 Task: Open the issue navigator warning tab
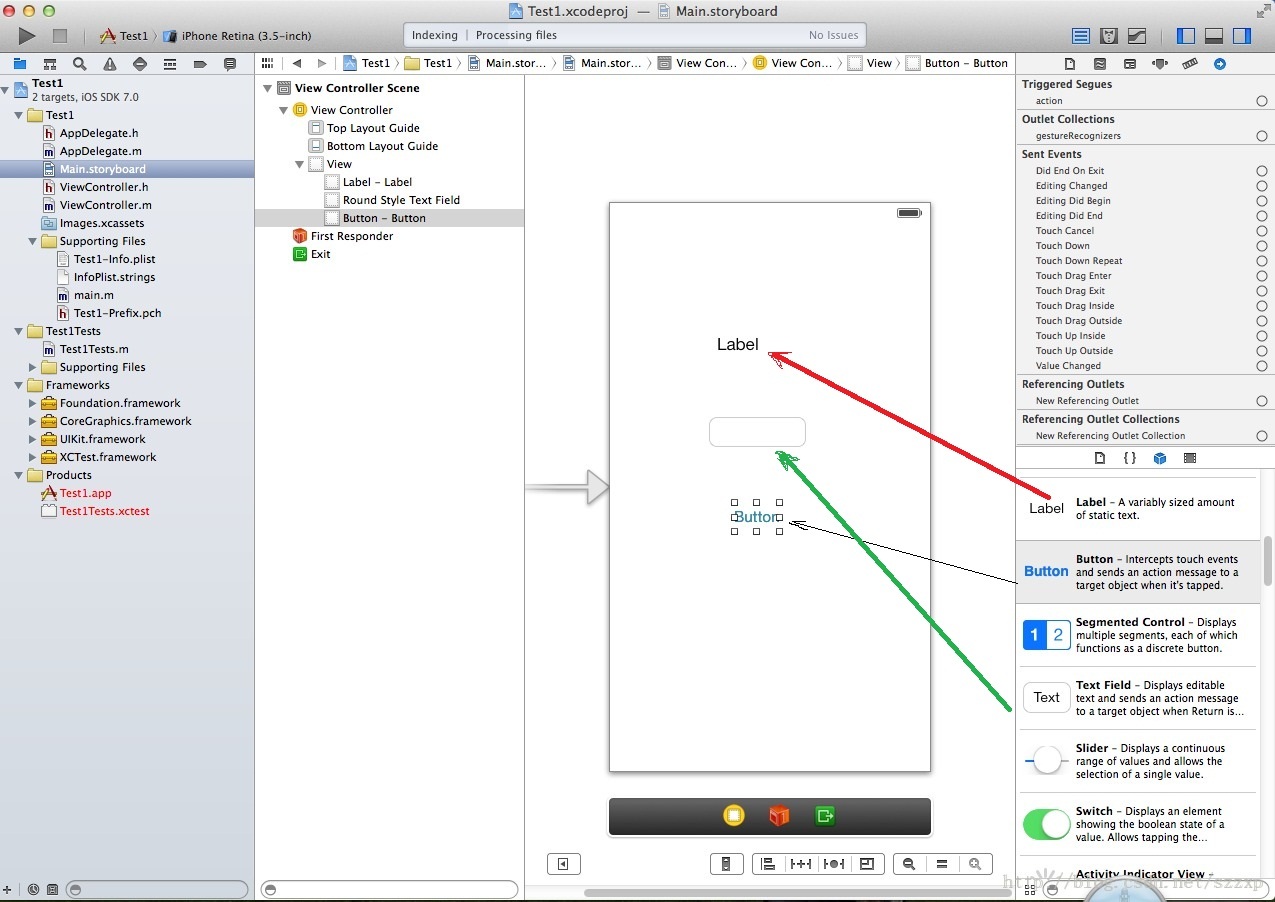point(110,64)
